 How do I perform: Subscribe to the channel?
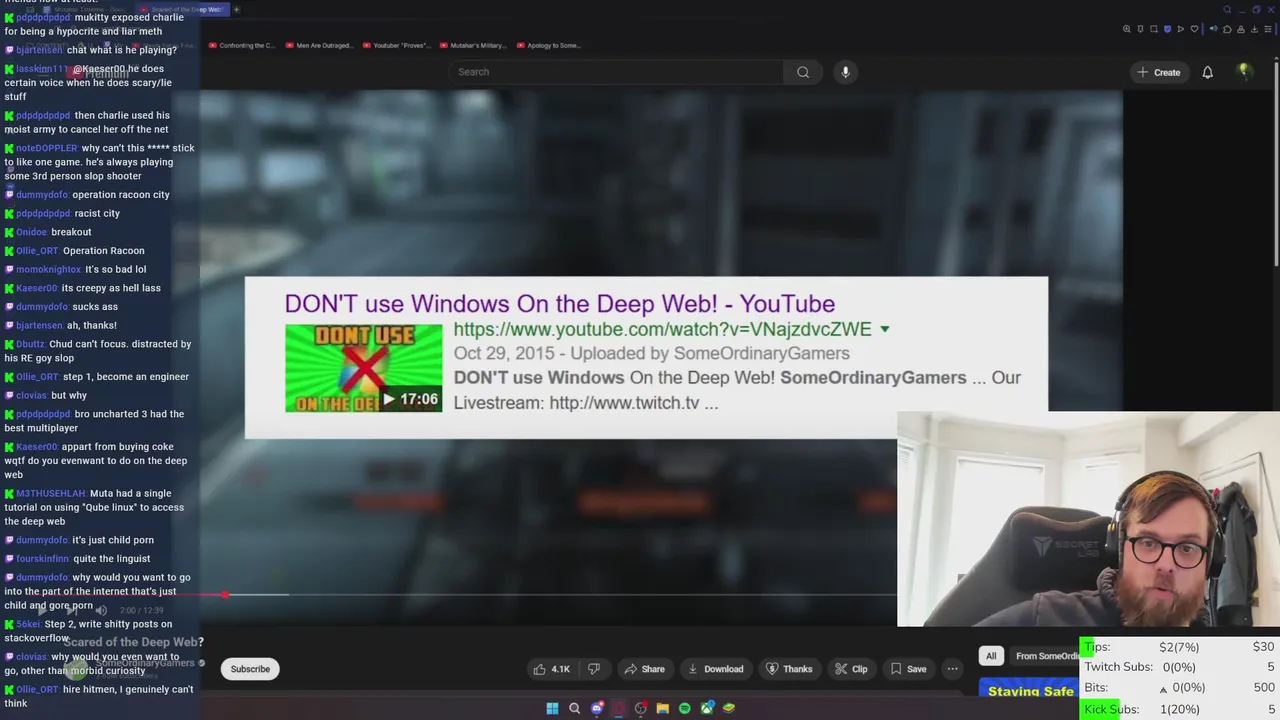[x=250, y=669]
